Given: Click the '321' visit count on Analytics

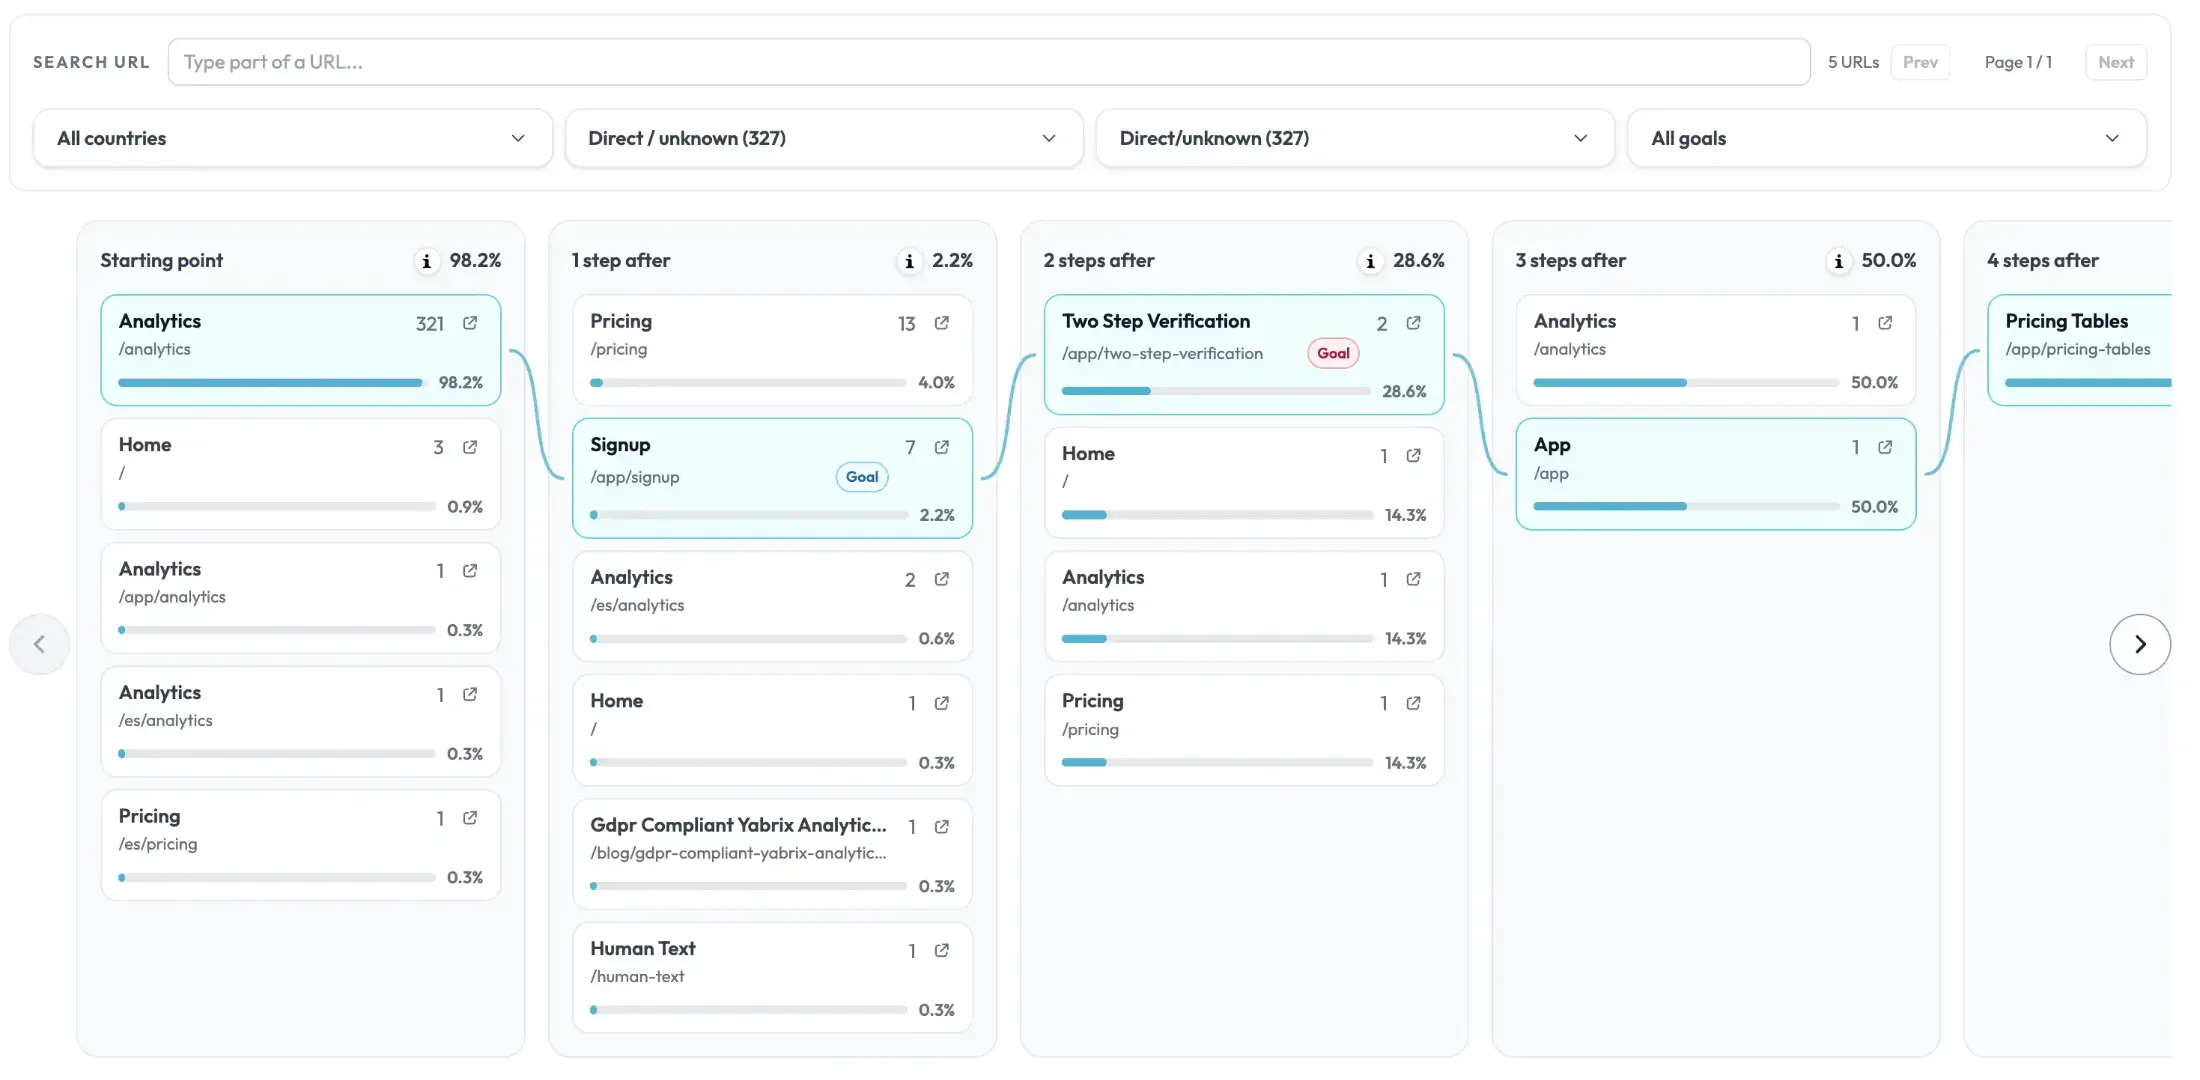Looking at the screenshot, I should click(x=430, y=323).
